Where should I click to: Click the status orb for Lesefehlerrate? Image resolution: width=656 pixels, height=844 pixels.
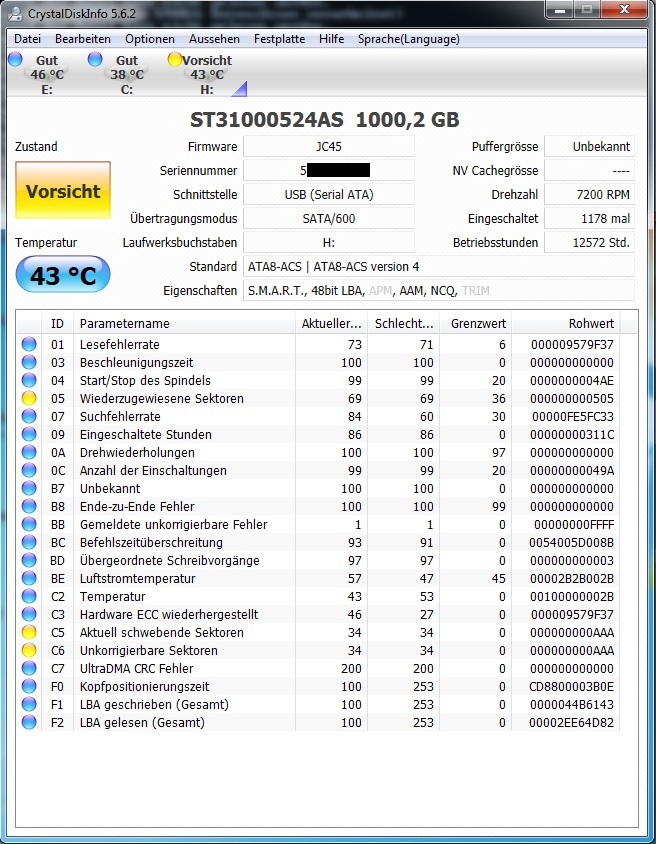(x=29, y=344)
